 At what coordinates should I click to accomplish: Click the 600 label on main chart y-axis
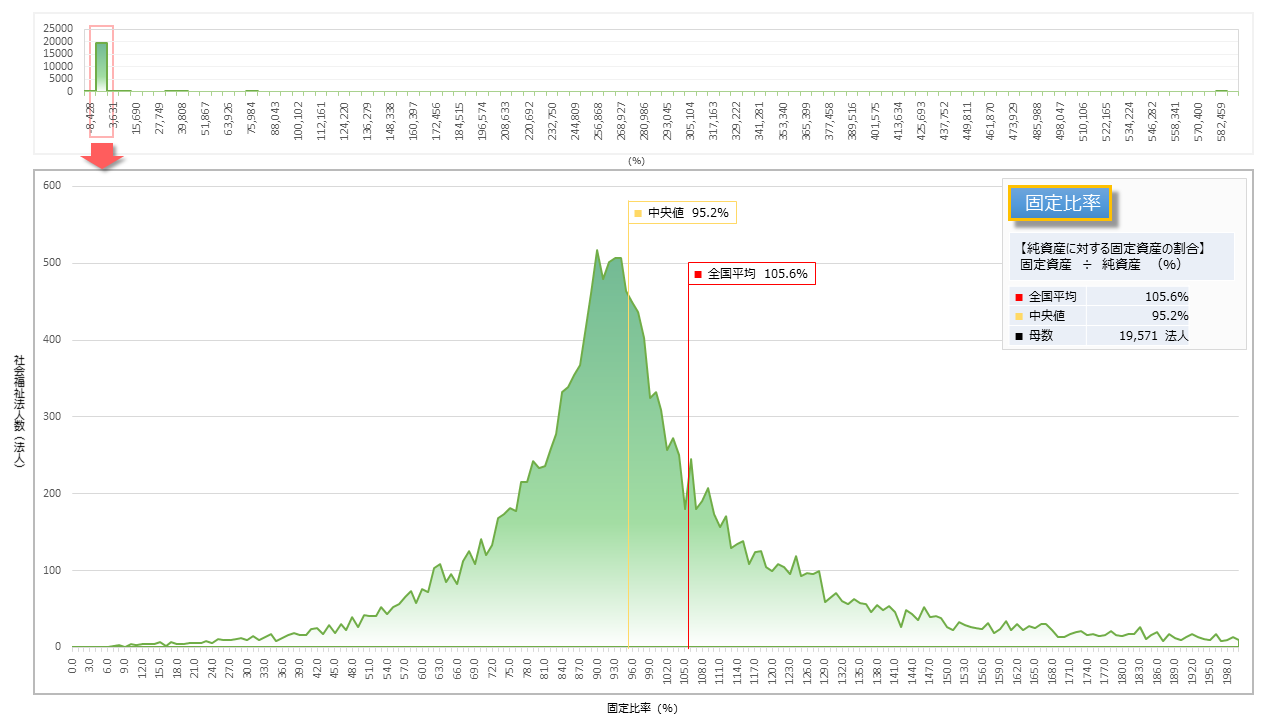click(x=52, y=186)
